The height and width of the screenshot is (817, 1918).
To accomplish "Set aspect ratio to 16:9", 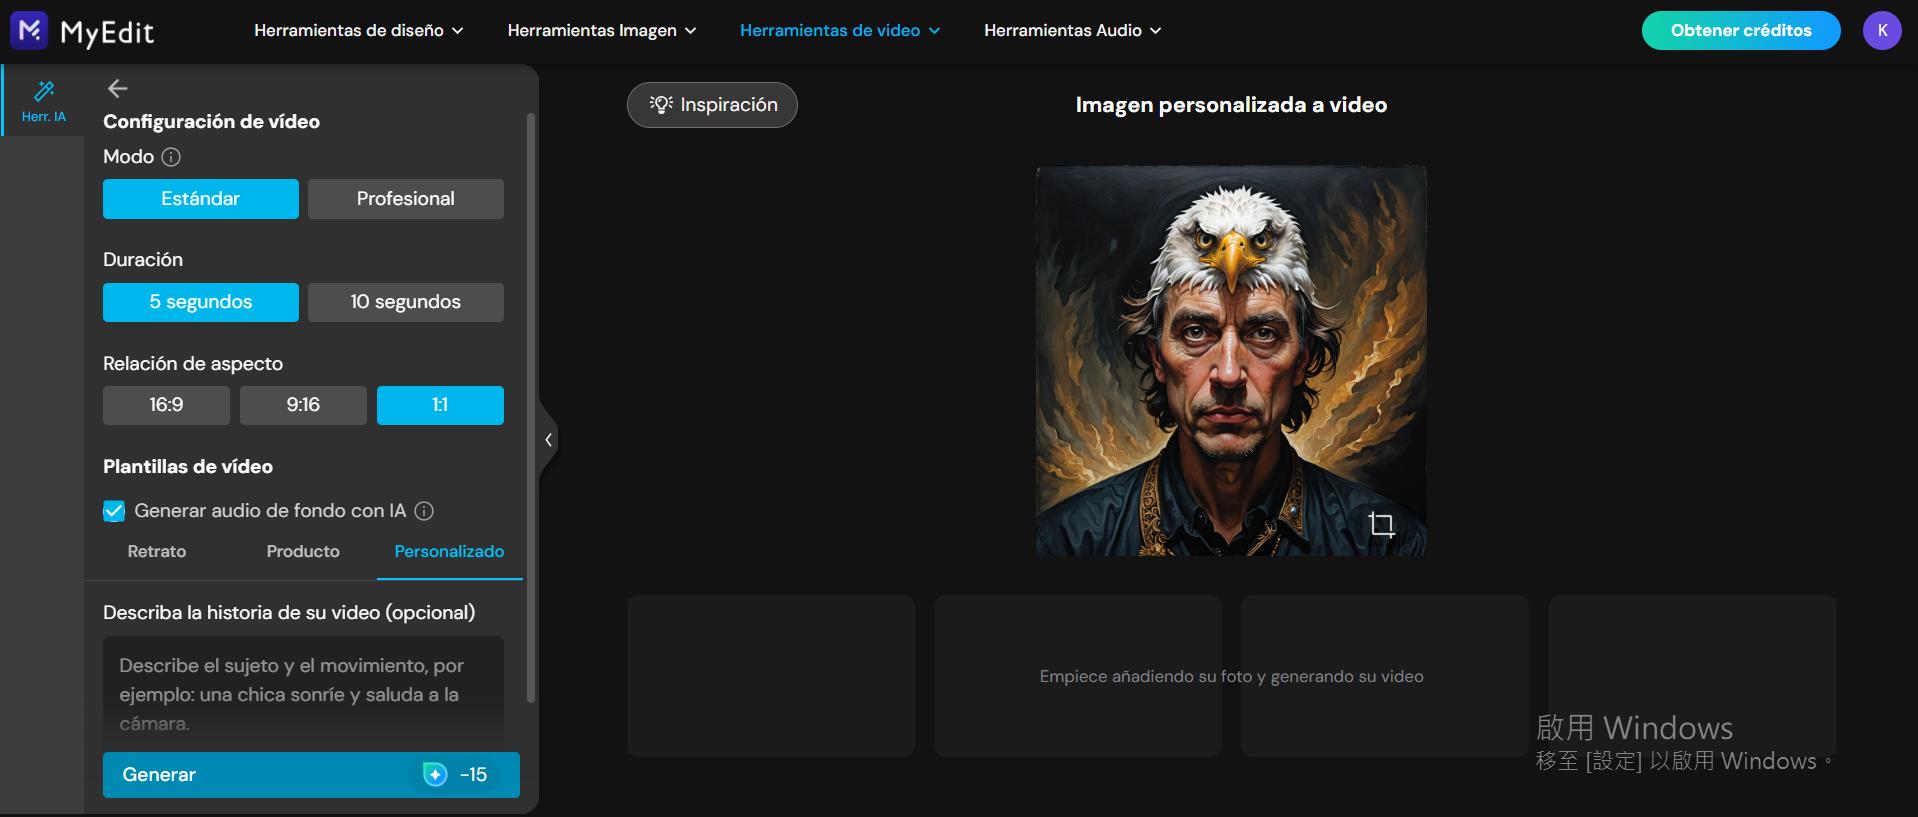I will tap(166, 405).
